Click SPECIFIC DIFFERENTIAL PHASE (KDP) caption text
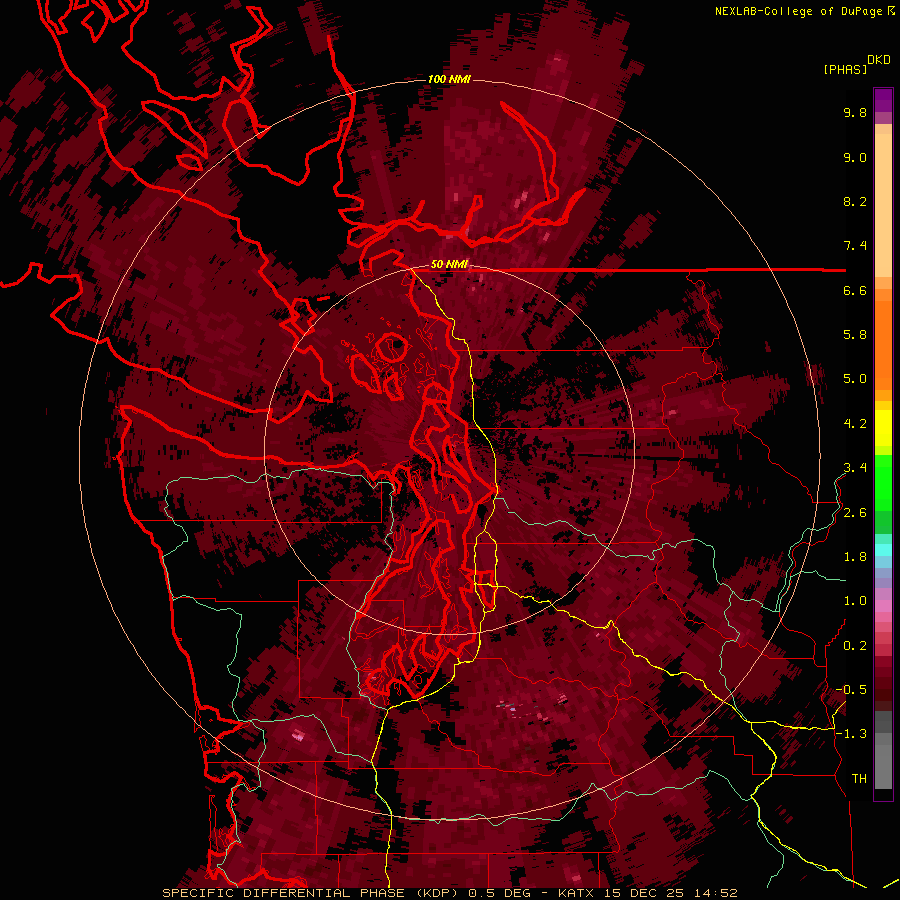 click(x=312, y=893)
